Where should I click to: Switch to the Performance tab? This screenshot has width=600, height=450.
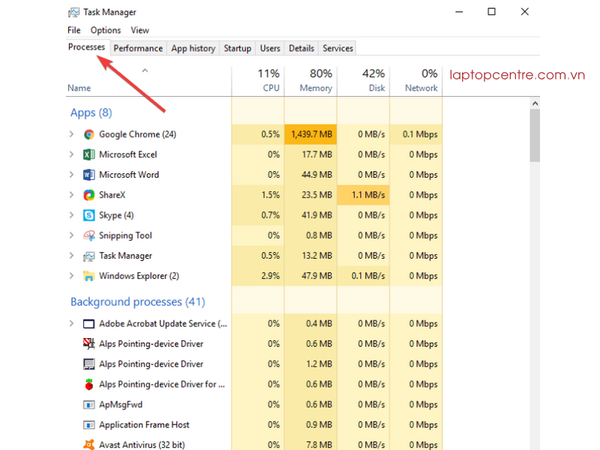[138, 48]
